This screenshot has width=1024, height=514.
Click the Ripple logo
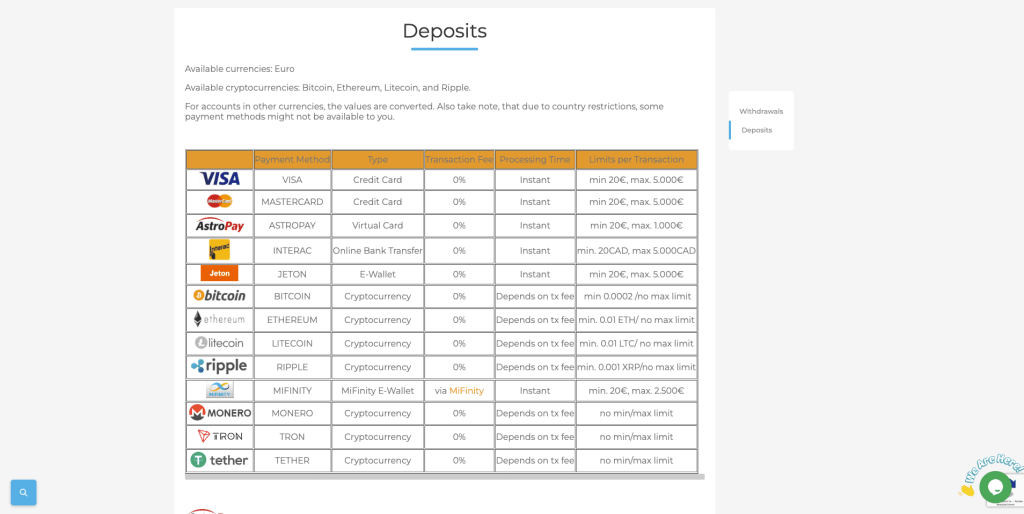coord(219,366)
